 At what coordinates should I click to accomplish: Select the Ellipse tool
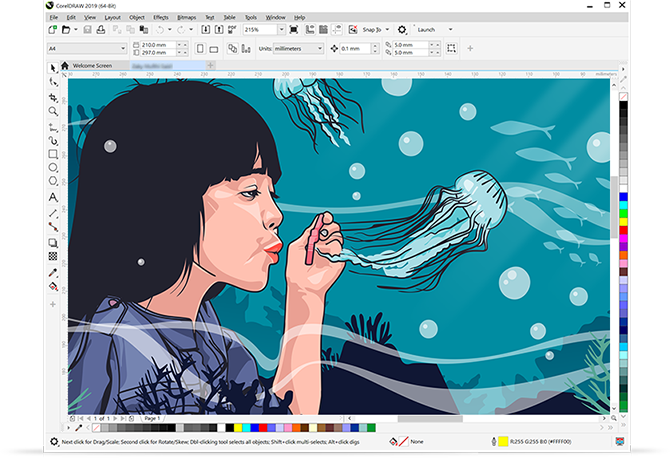point(53,167)
